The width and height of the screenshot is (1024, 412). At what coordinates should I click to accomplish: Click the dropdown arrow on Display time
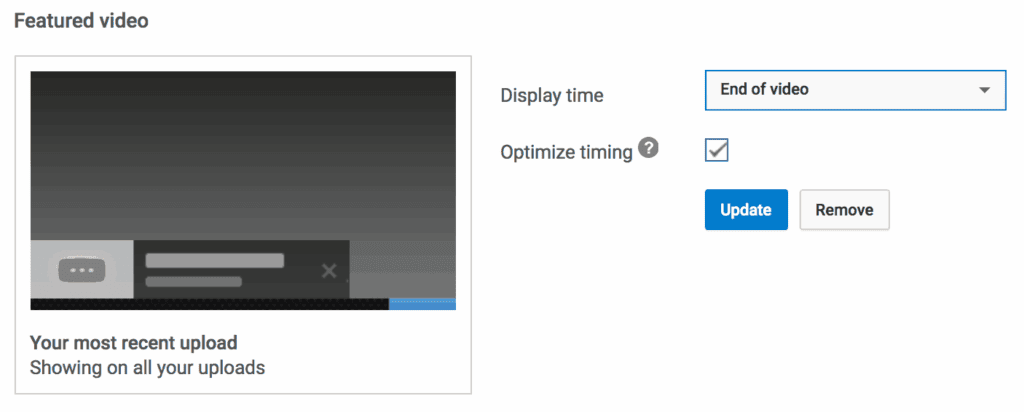pyautogui.click(x=984, y=90)
